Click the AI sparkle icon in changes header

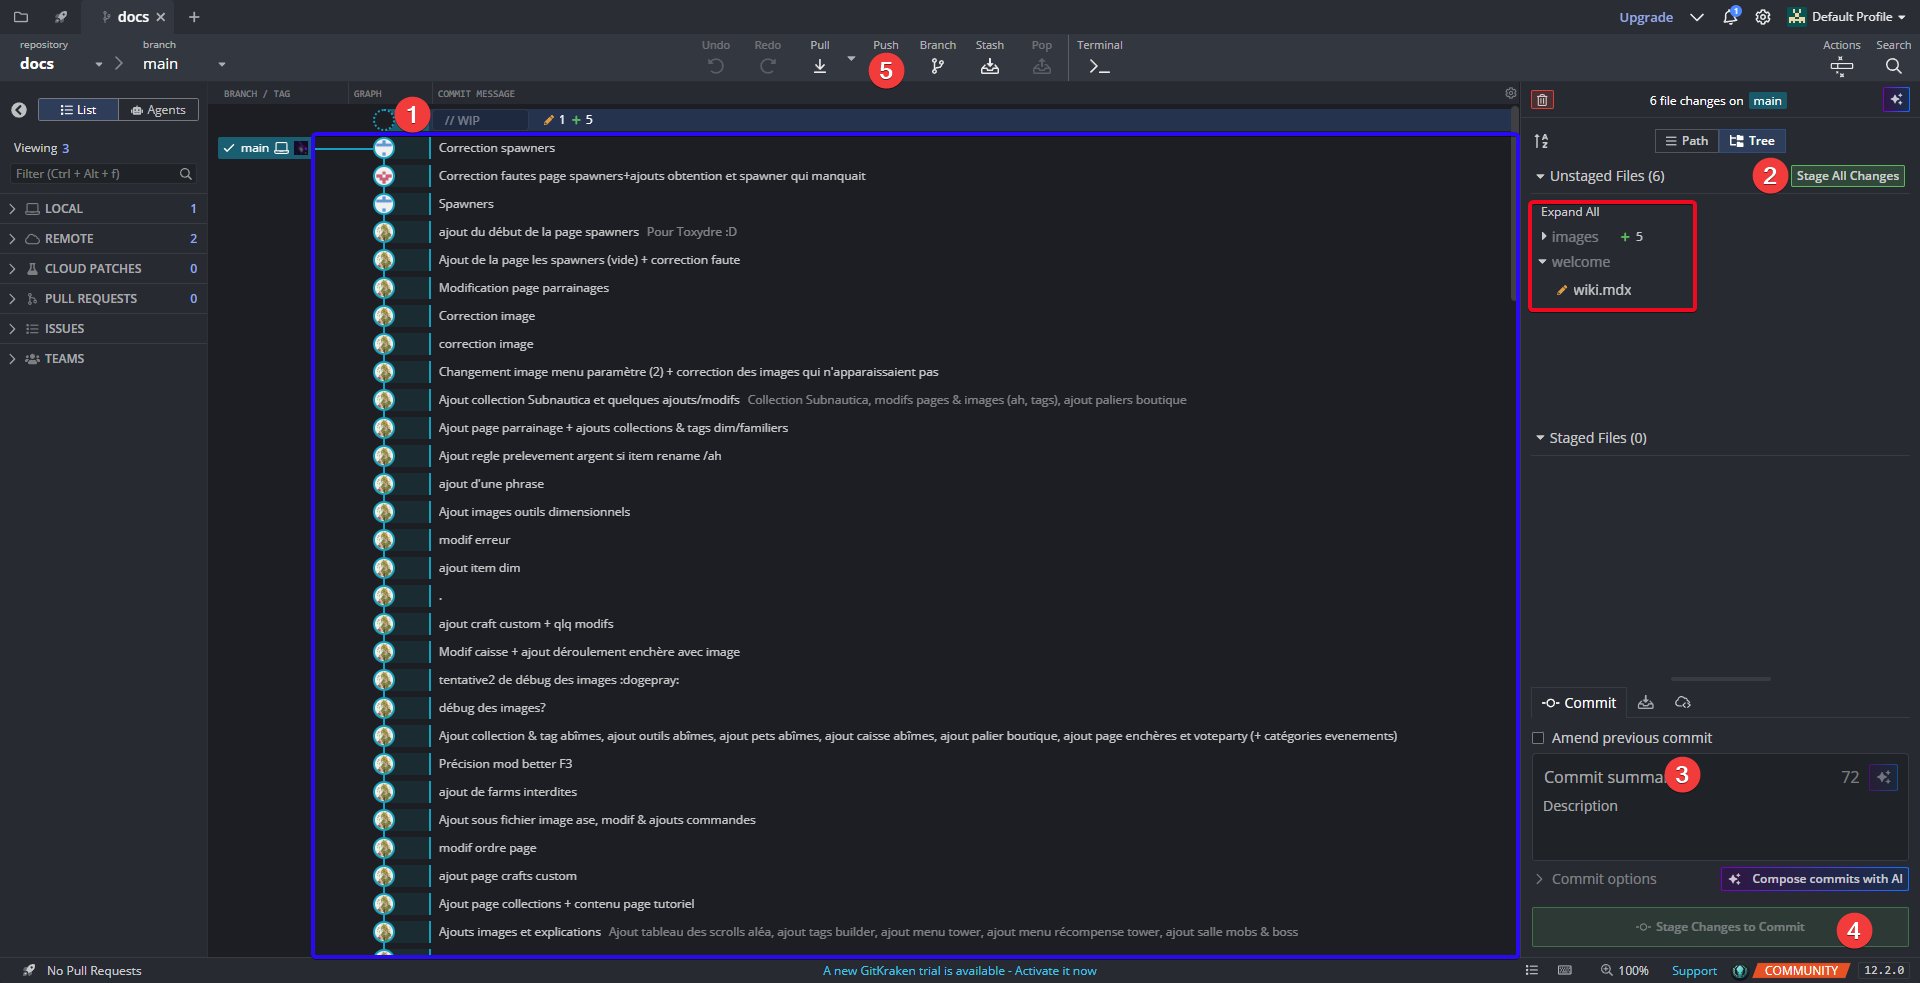point(1896,100)
